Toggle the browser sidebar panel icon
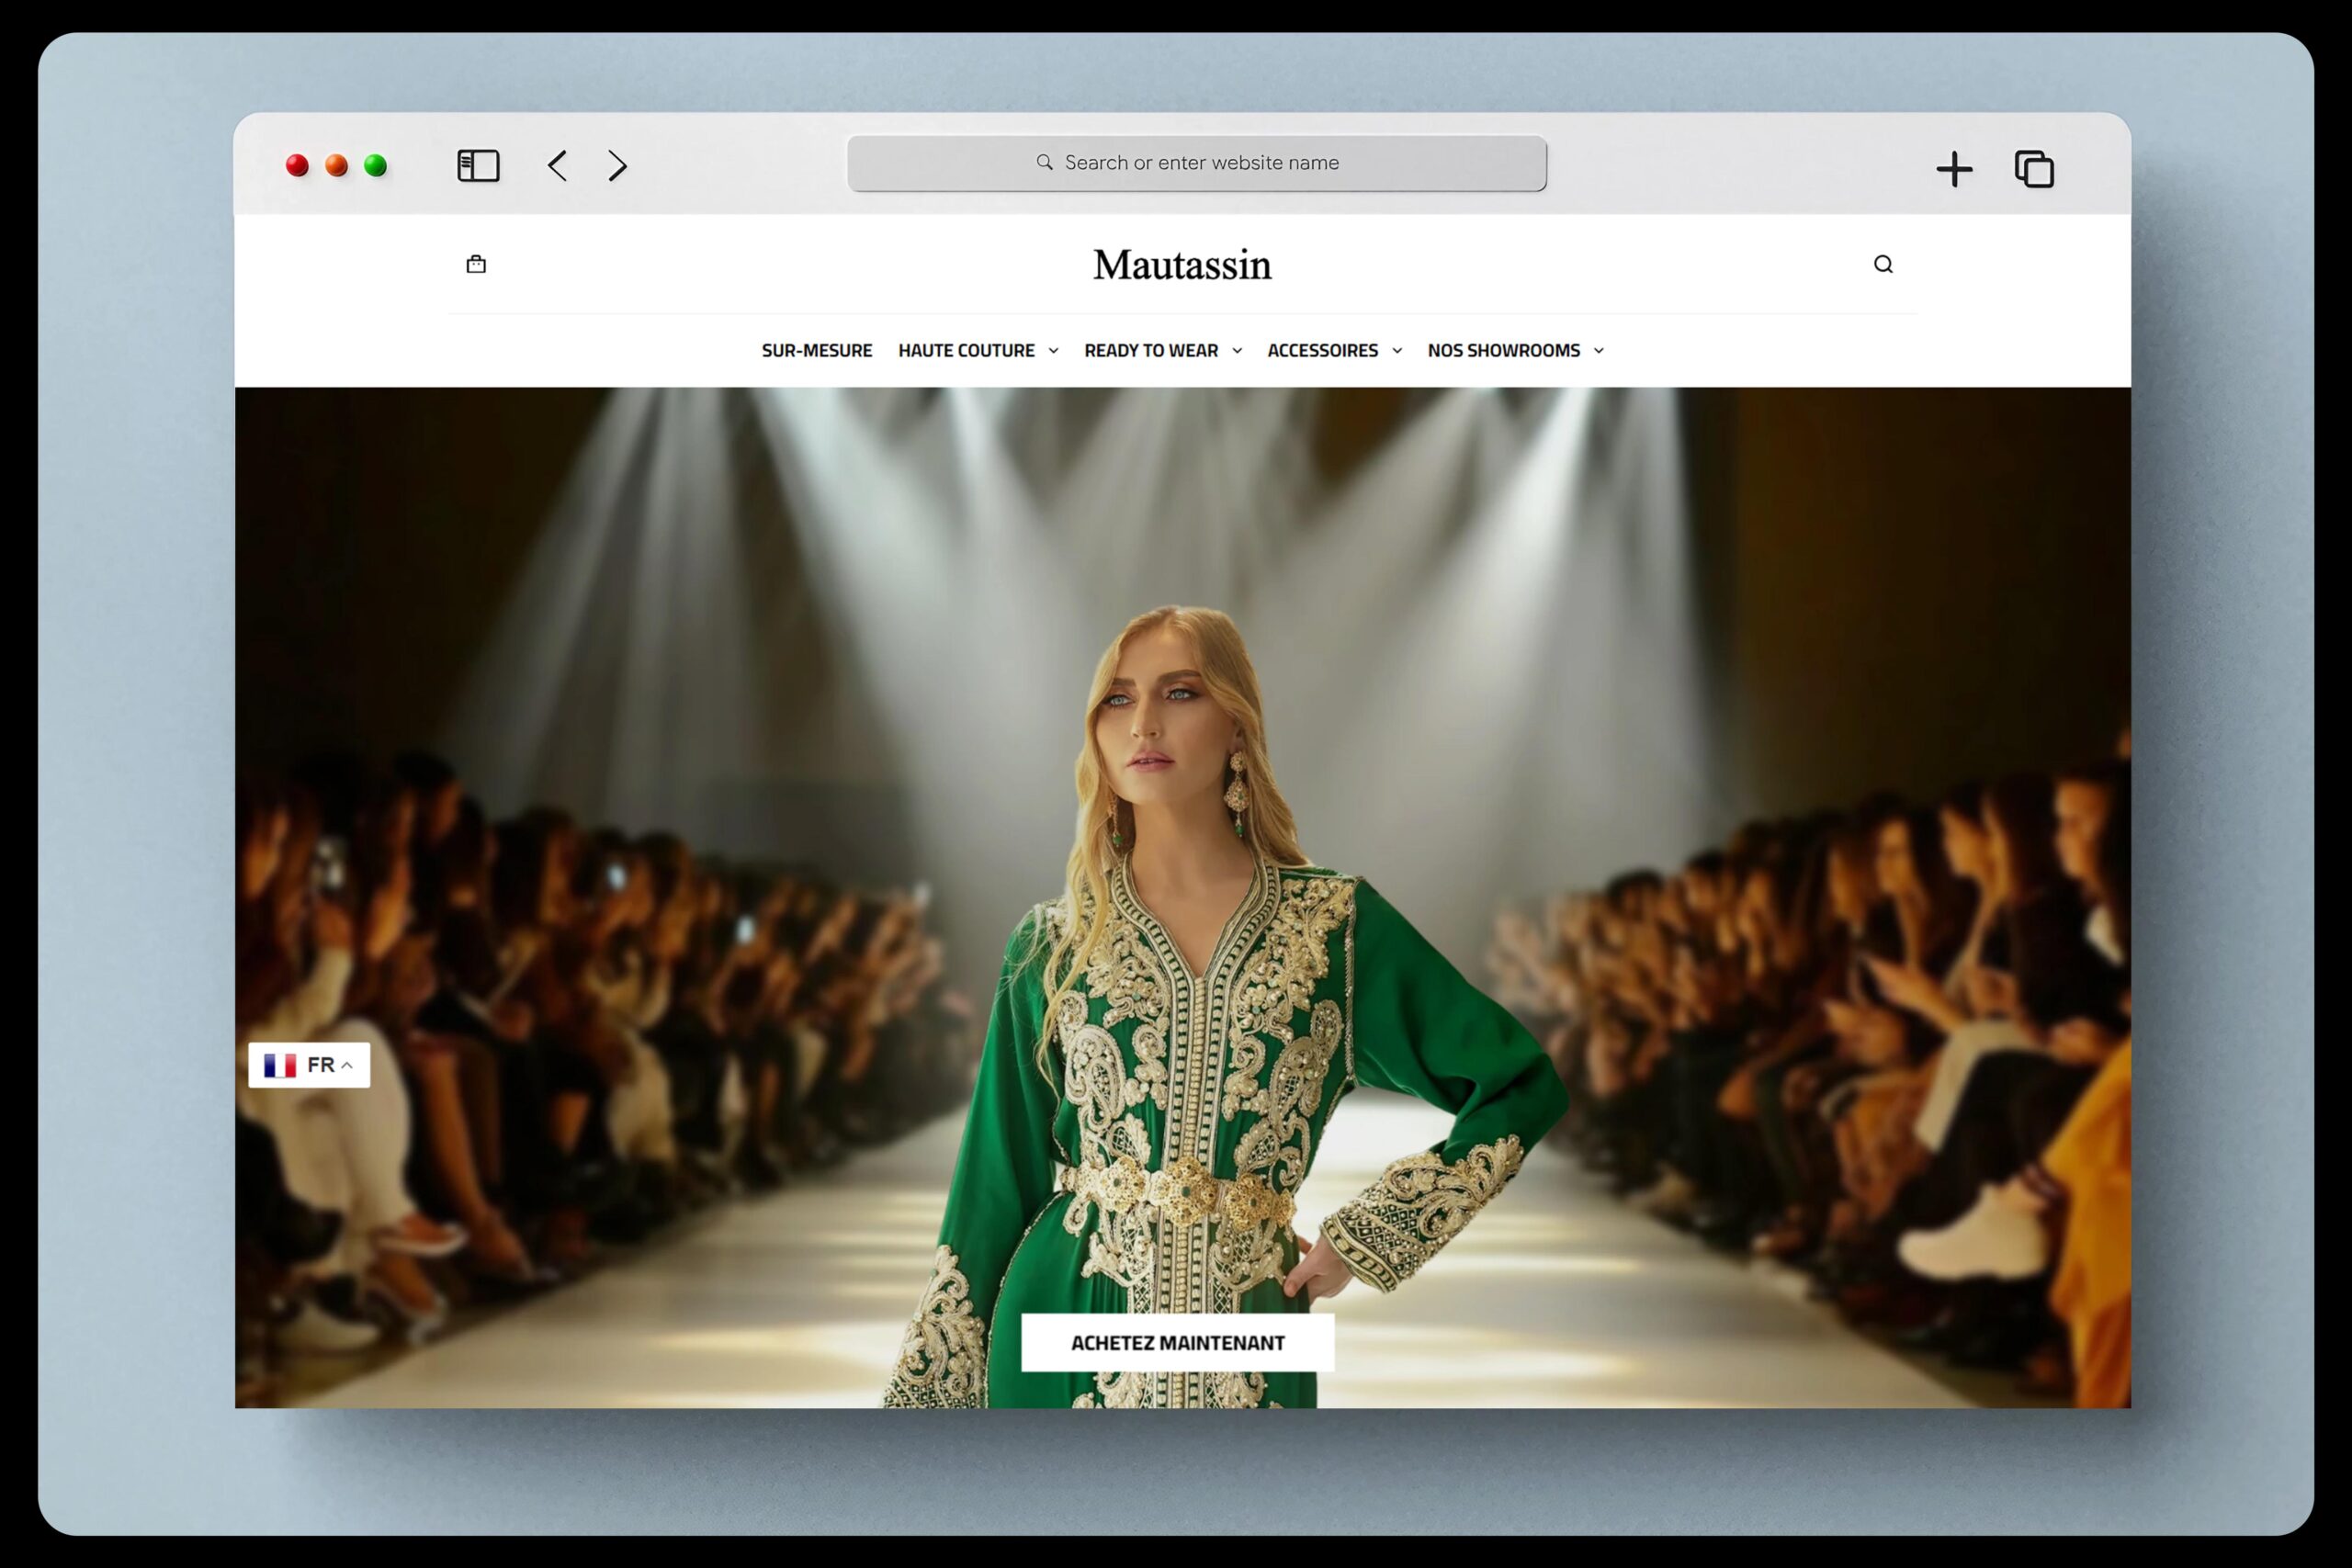 click(x=478, y=165)
